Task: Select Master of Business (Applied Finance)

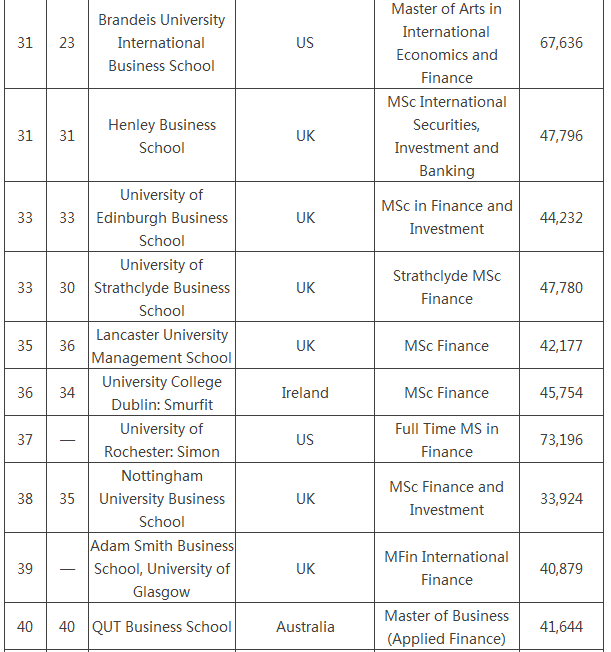Action: point(447,627)
